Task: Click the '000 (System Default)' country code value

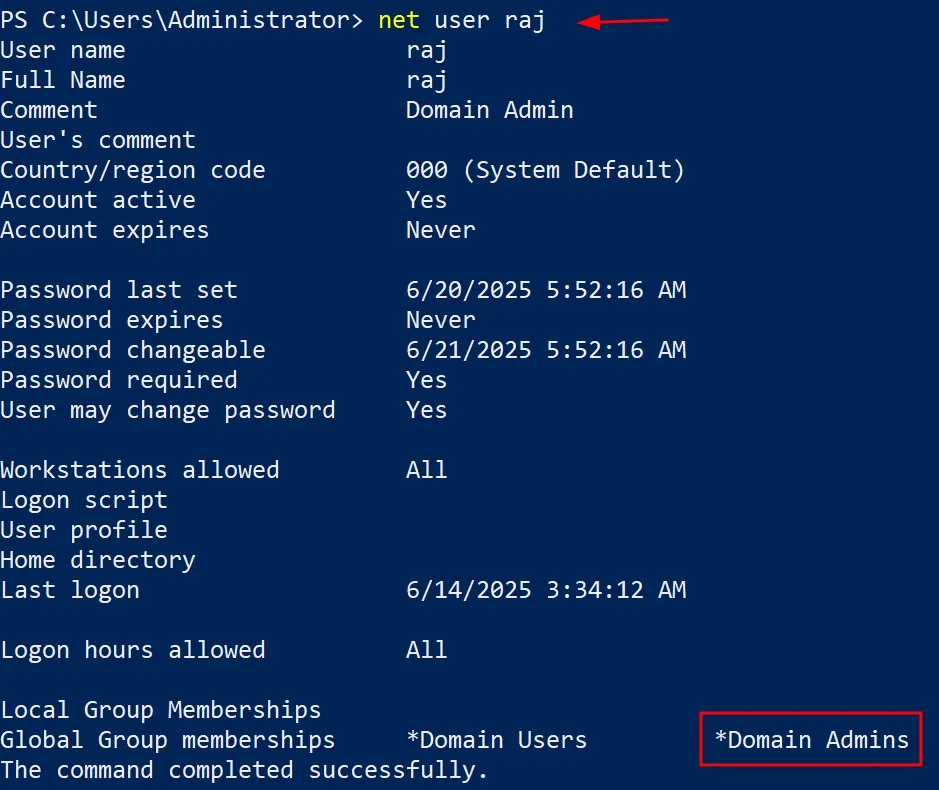Action: point(545,170)
